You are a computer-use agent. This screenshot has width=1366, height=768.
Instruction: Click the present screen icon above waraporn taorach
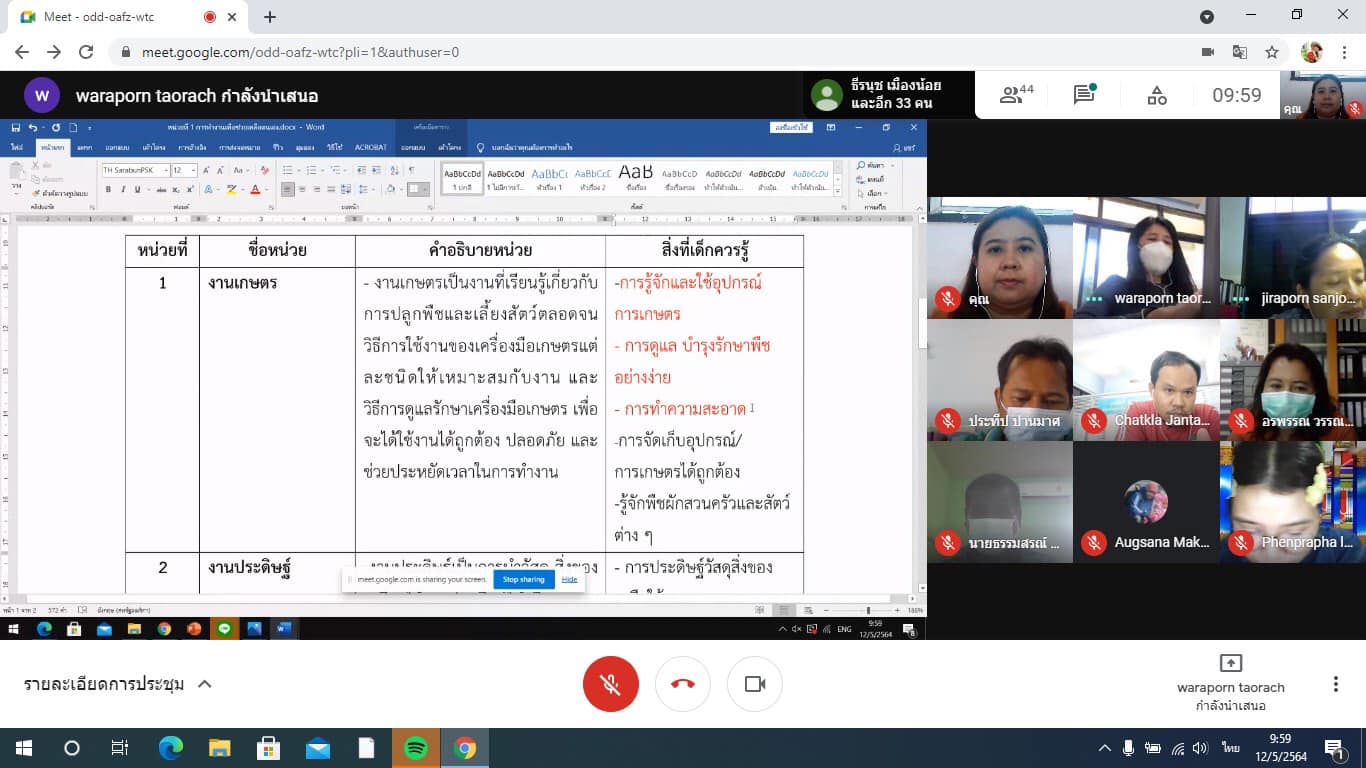coord(1231,663)
